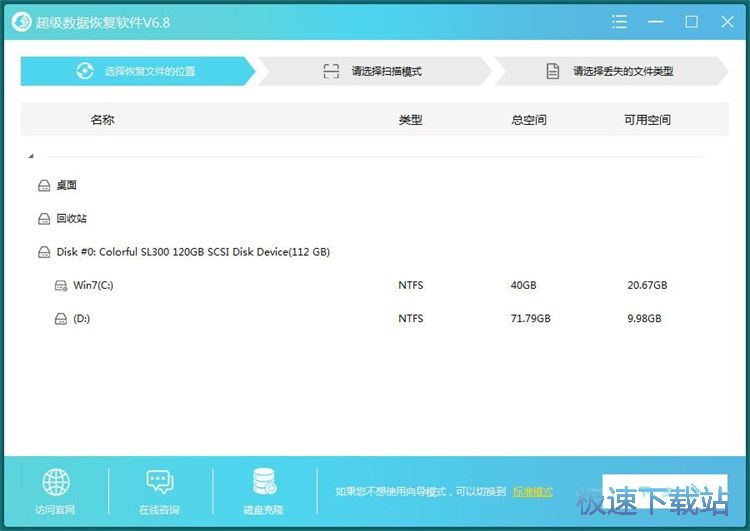The image size is (750, 531).
Task: Open the menu list icon in title bar
Action: [x=620, y=21]
